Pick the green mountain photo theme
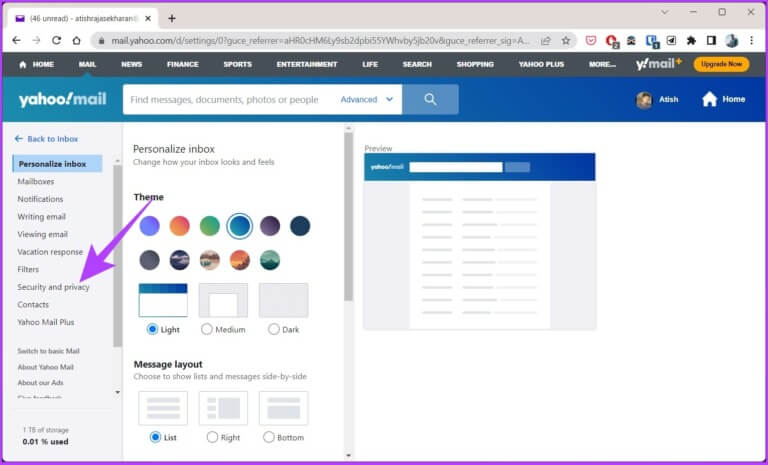The width and height of the screenshot is (768, 465). pyautogui.click(x=270, y=260)
